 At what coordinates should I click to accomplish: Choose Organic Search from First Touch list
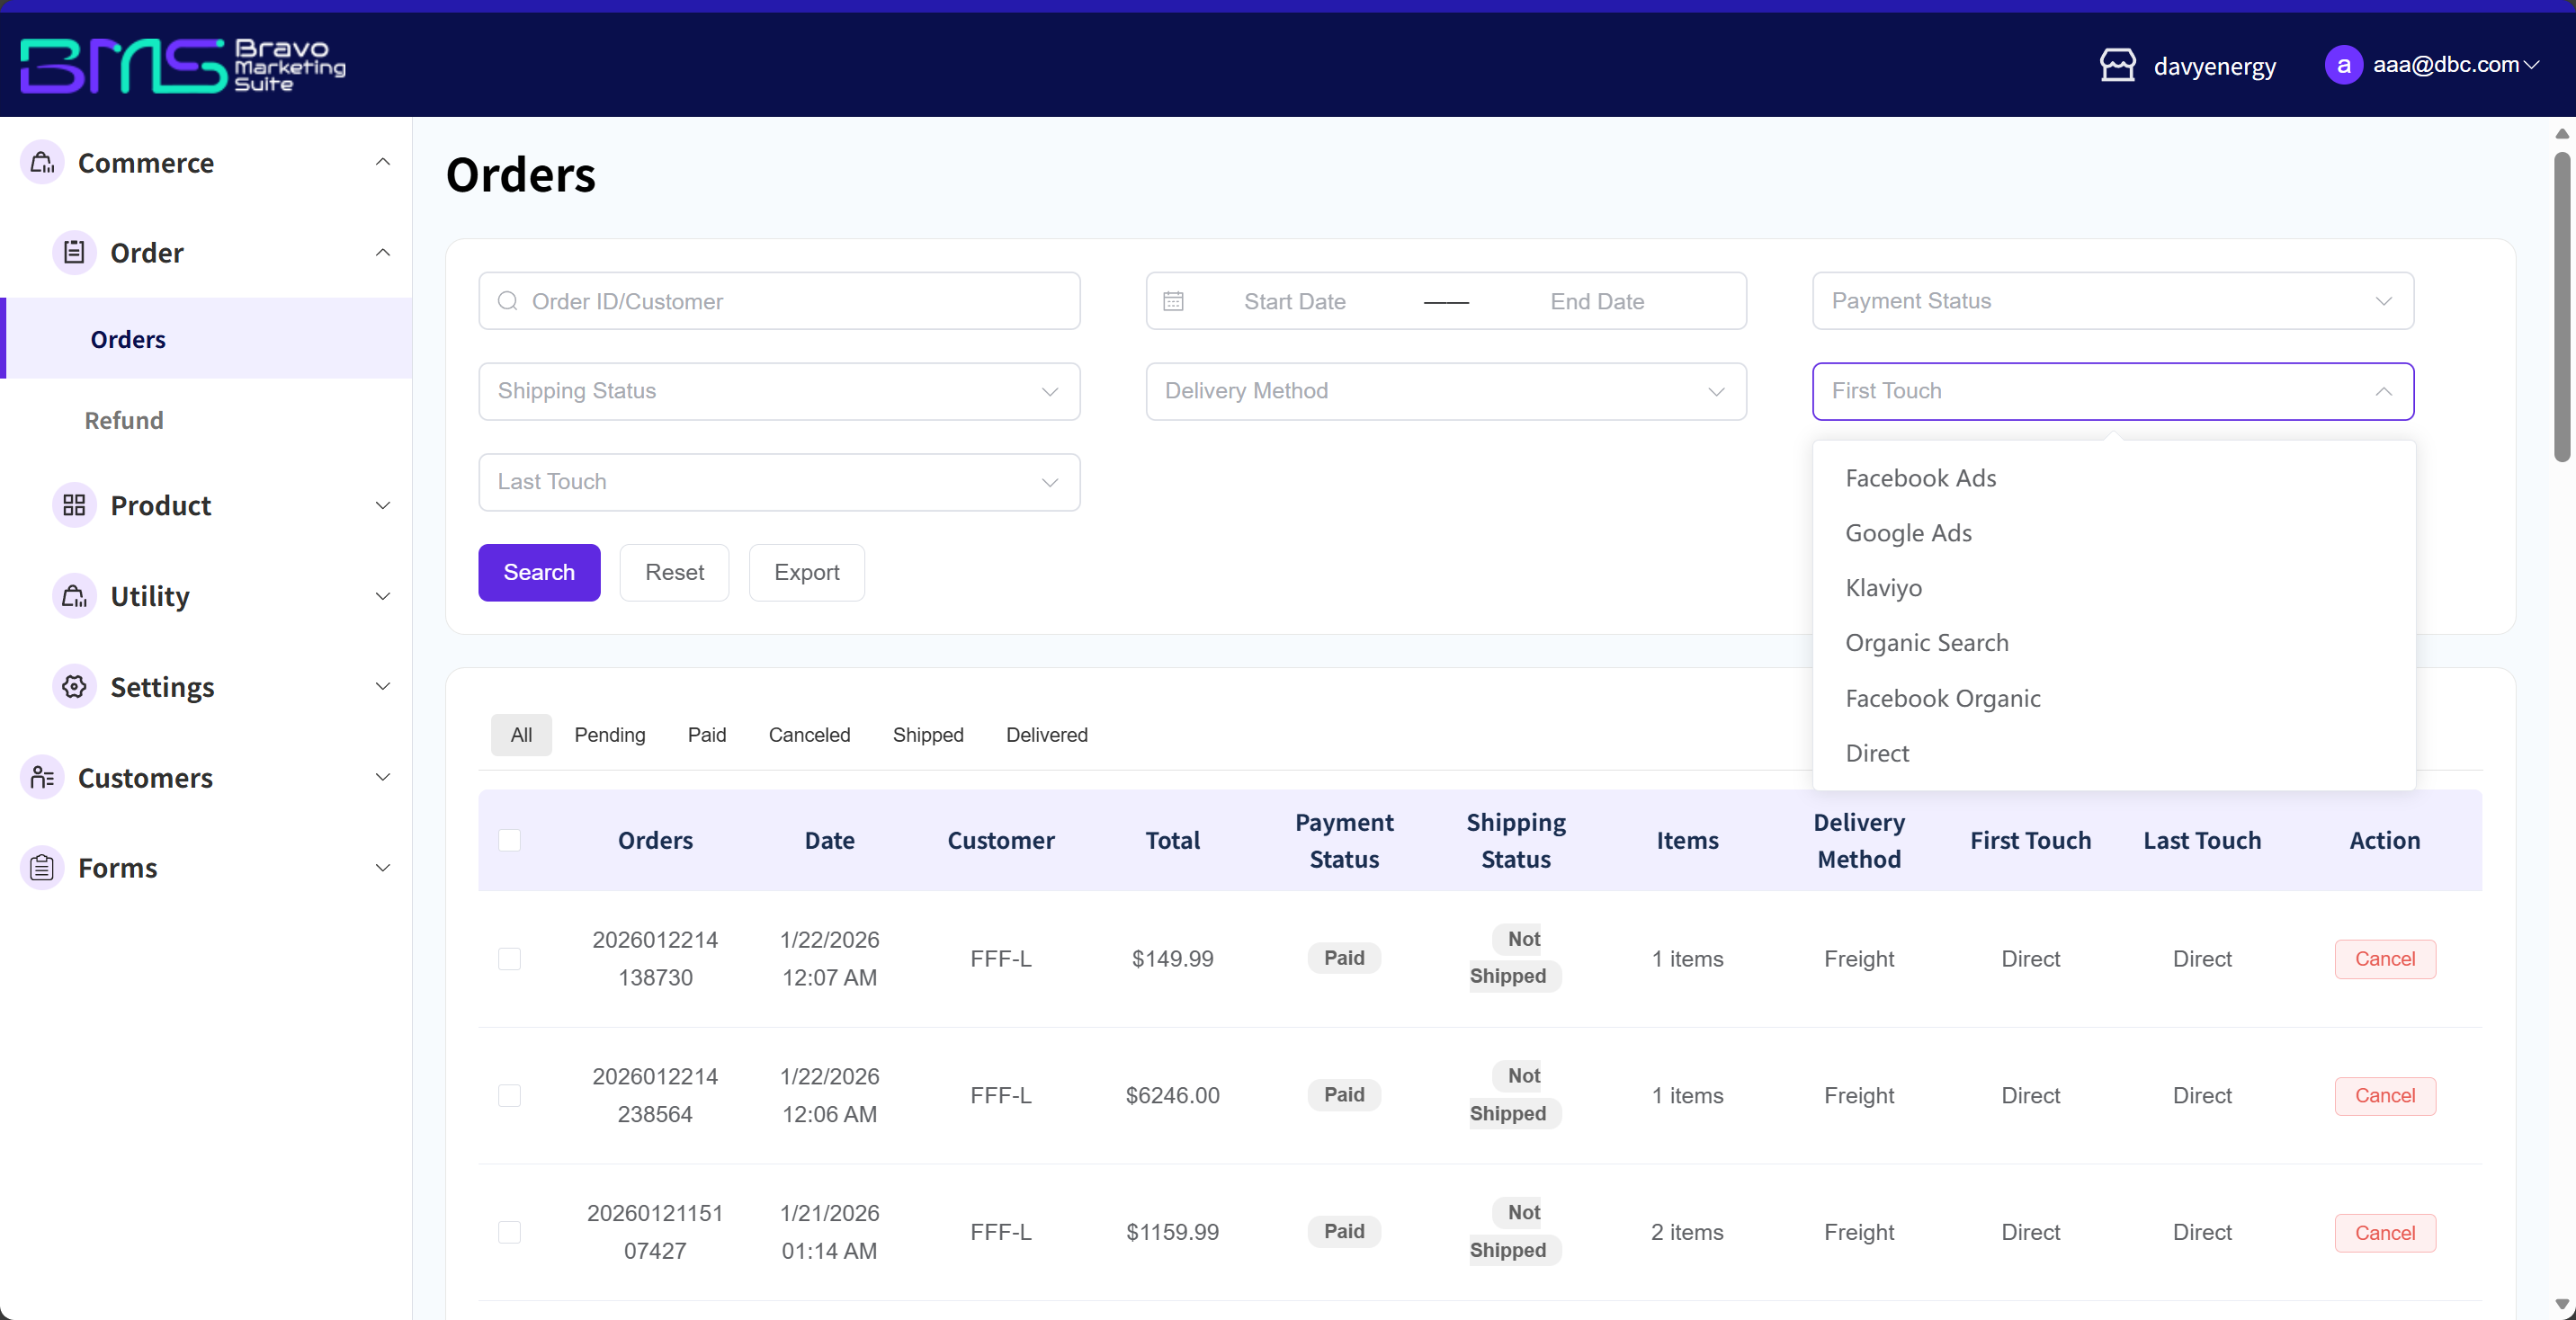coord(1926,643)
